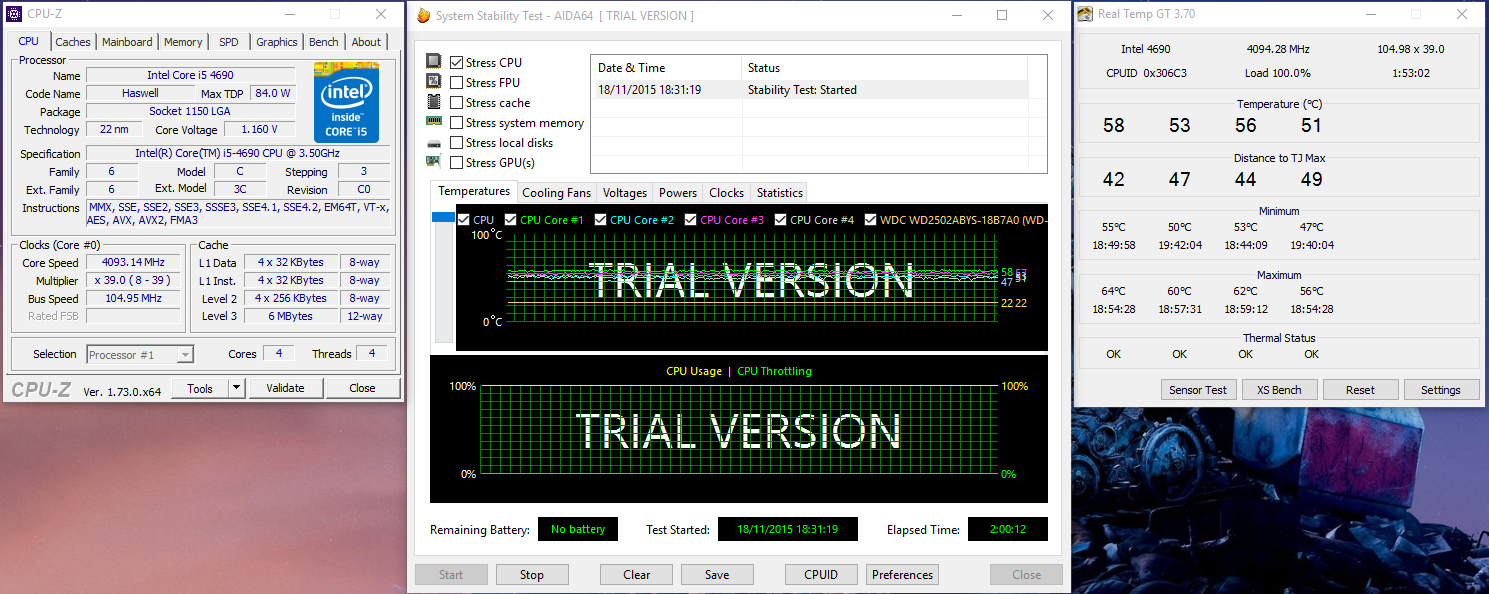Screen dimensions: 1489x594
Task: Click the Tools button in CPU-Z
Action: [200, 388]
